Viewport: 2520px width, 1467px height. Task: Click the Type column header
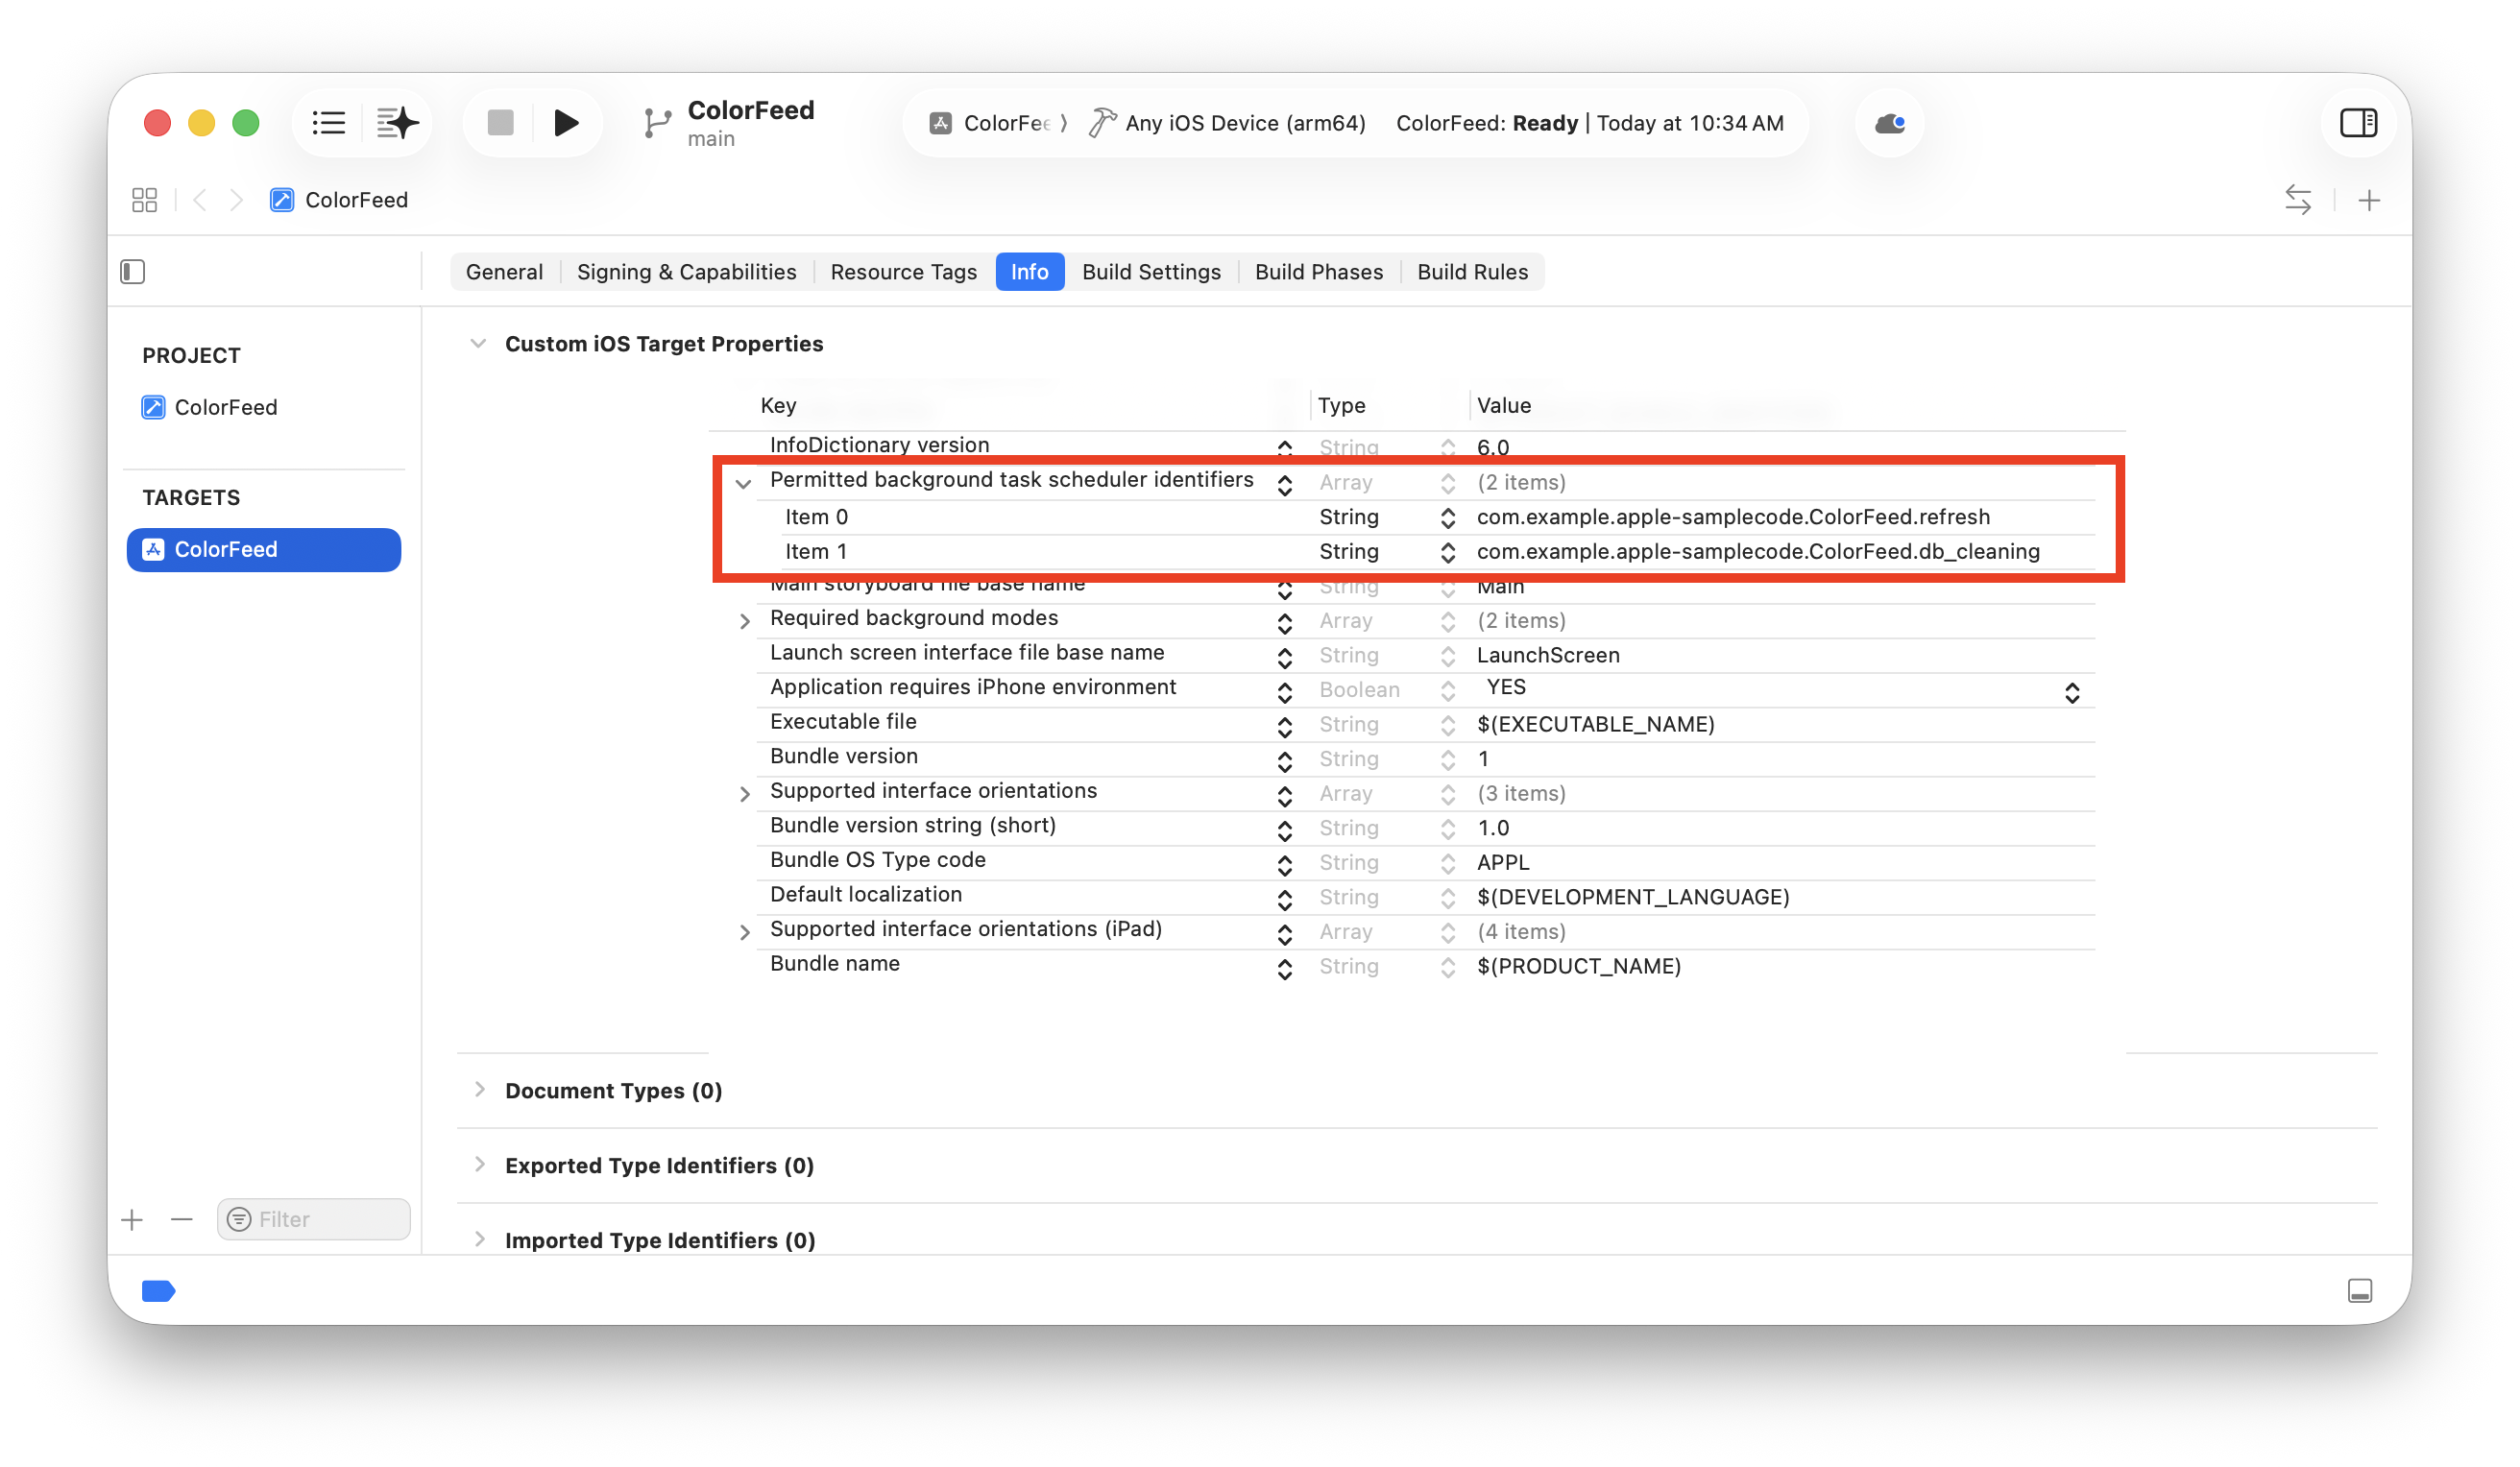click(1341, 405)
